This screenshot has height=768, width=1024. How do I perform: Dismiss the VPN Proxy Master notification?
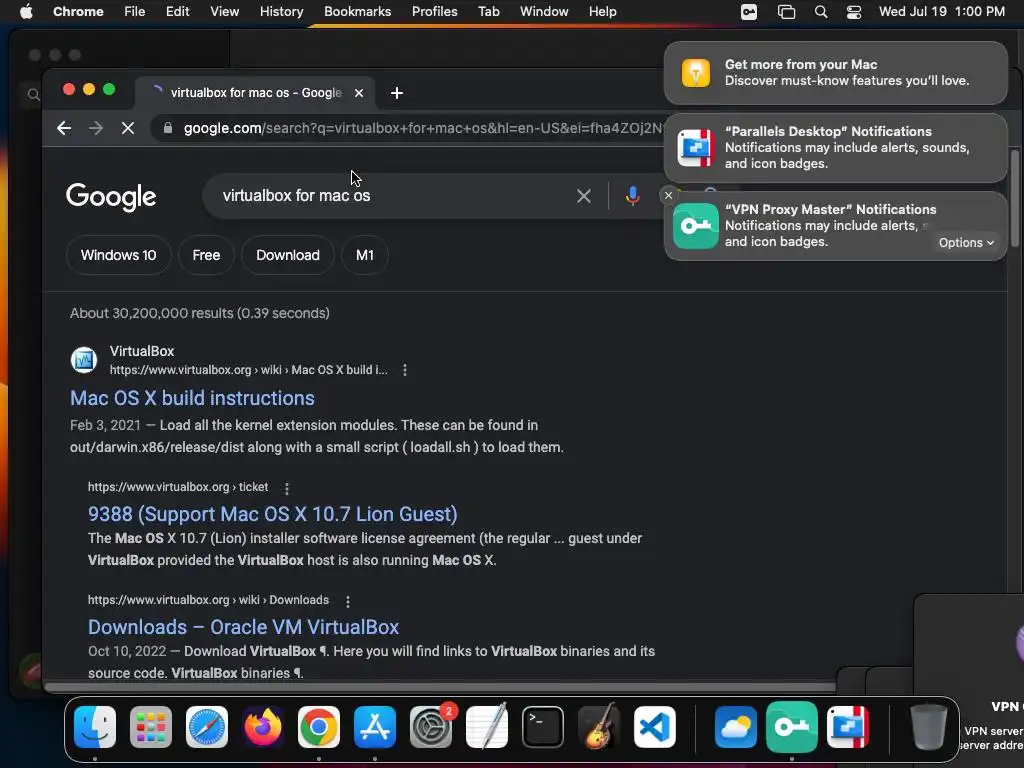pyautogui.click(x=668, y=195)
